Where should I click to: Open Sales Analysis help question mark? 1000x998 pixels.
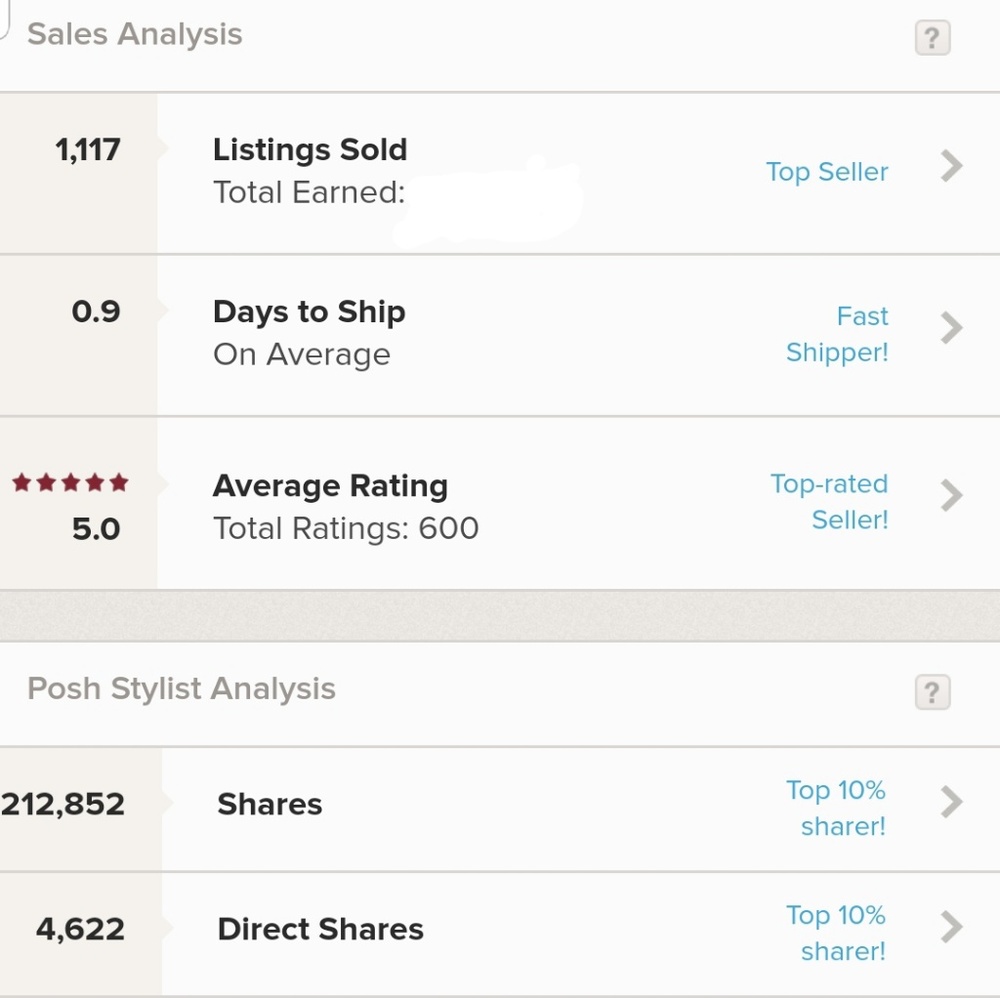point(932,38)
